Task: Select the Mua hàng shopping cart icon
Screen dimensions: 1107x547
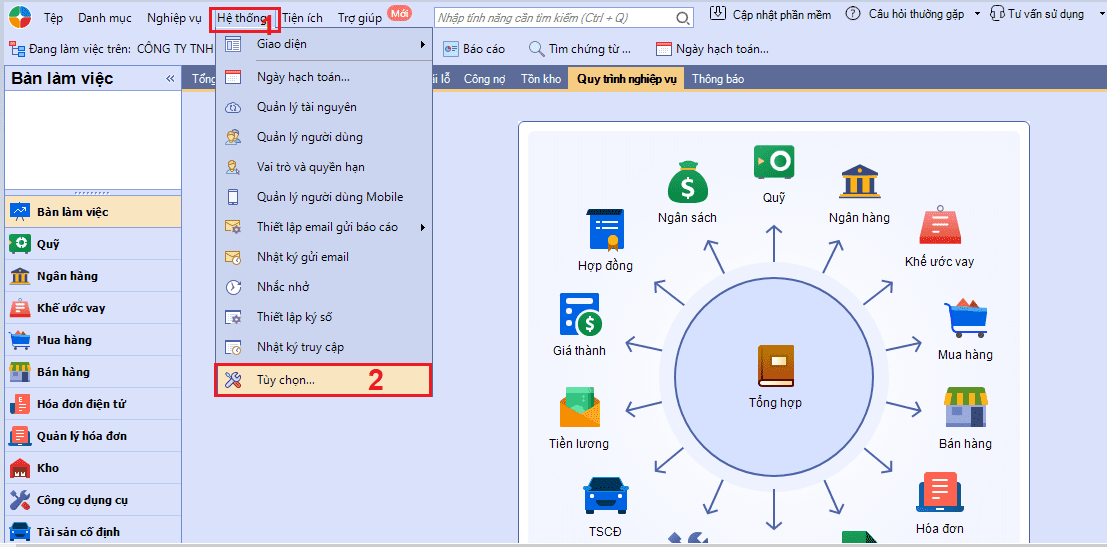Action: [x=965, y=319]
